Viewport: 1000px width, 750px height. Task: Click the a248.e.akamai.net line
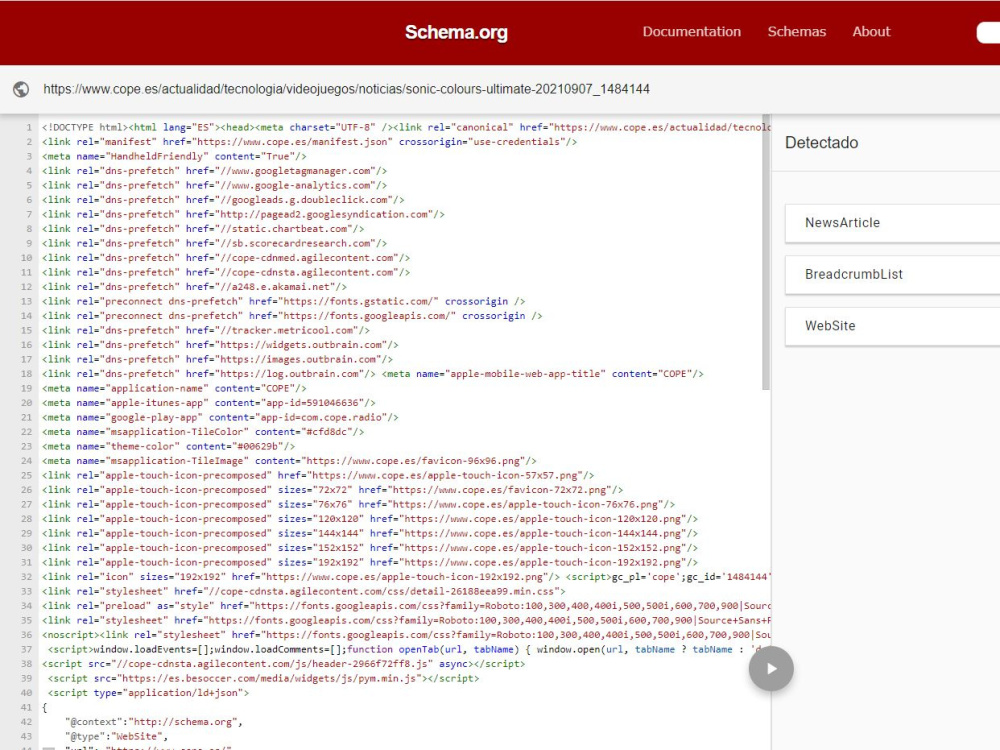coord(195,287)
